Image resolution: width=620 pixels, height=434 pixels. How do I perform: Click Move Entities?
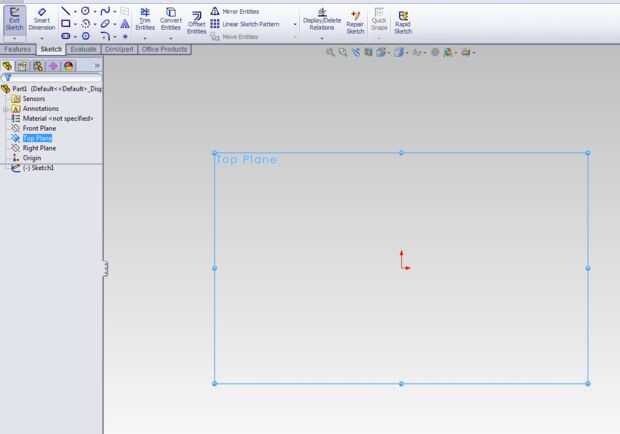[x=234, y=36]
